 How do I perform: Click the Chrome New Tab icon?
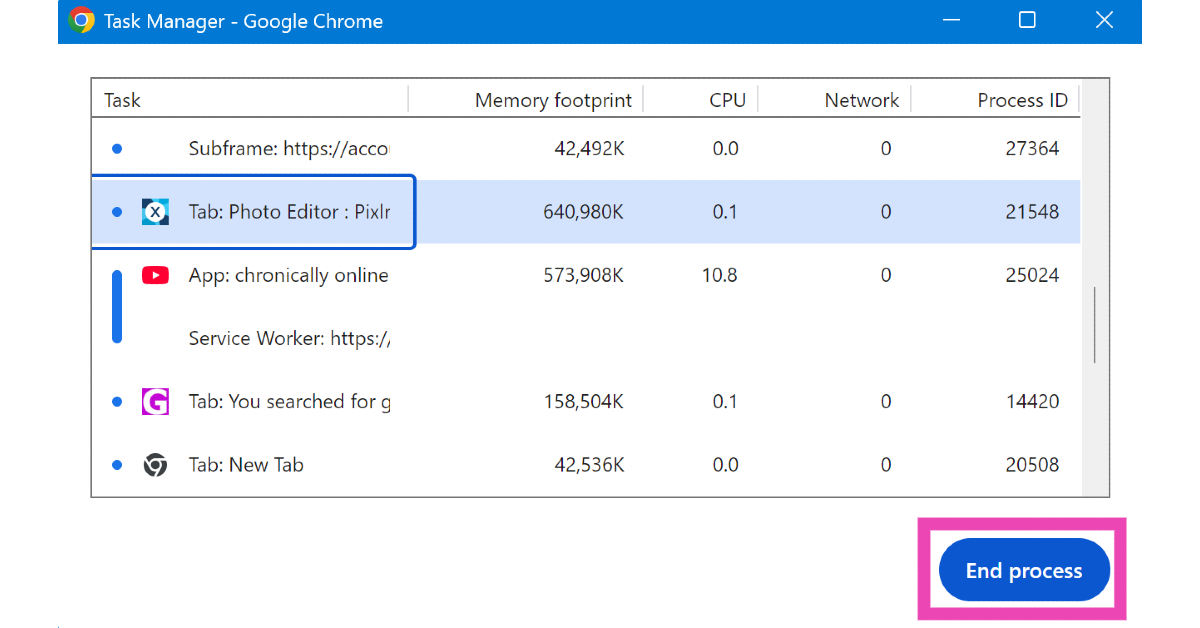point(155,465)
